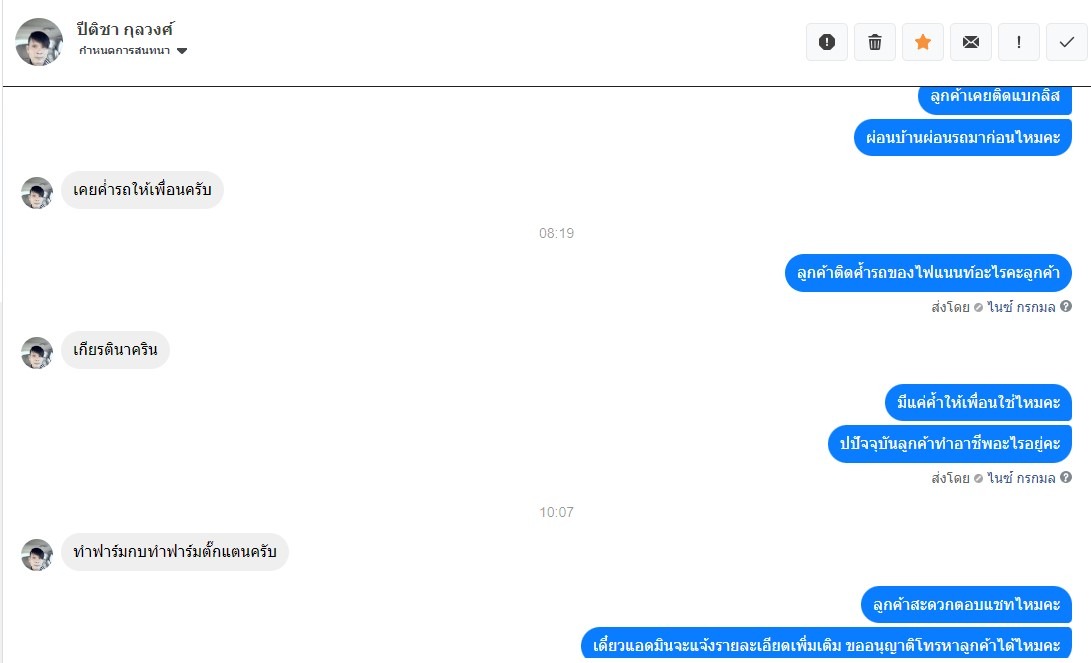The height and width of the screenshot is (663, 1091).
Task: Delete conversation using trash icon
Action: coord(875,42)
